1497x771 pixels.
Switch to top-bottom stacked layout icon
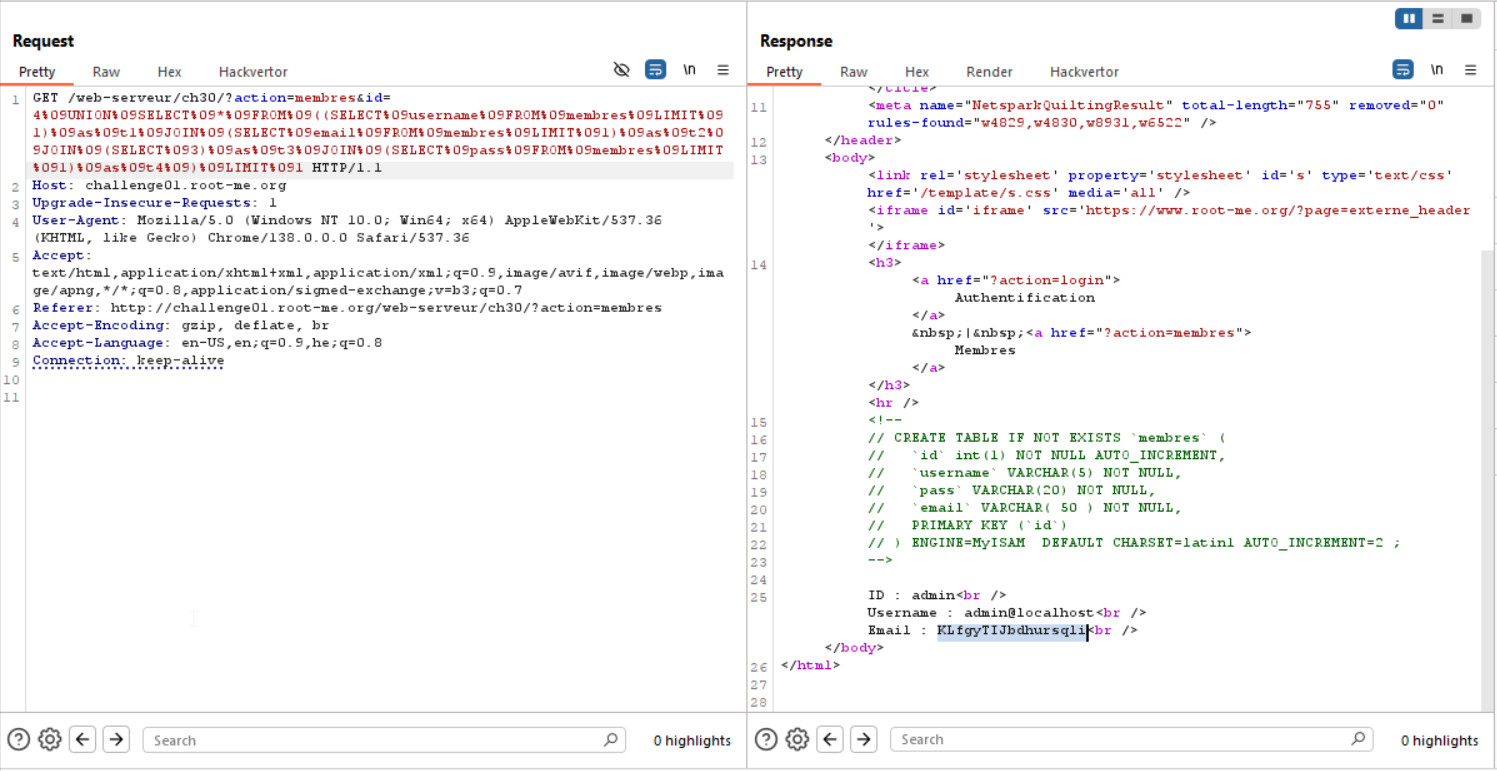pos(1438,18)
